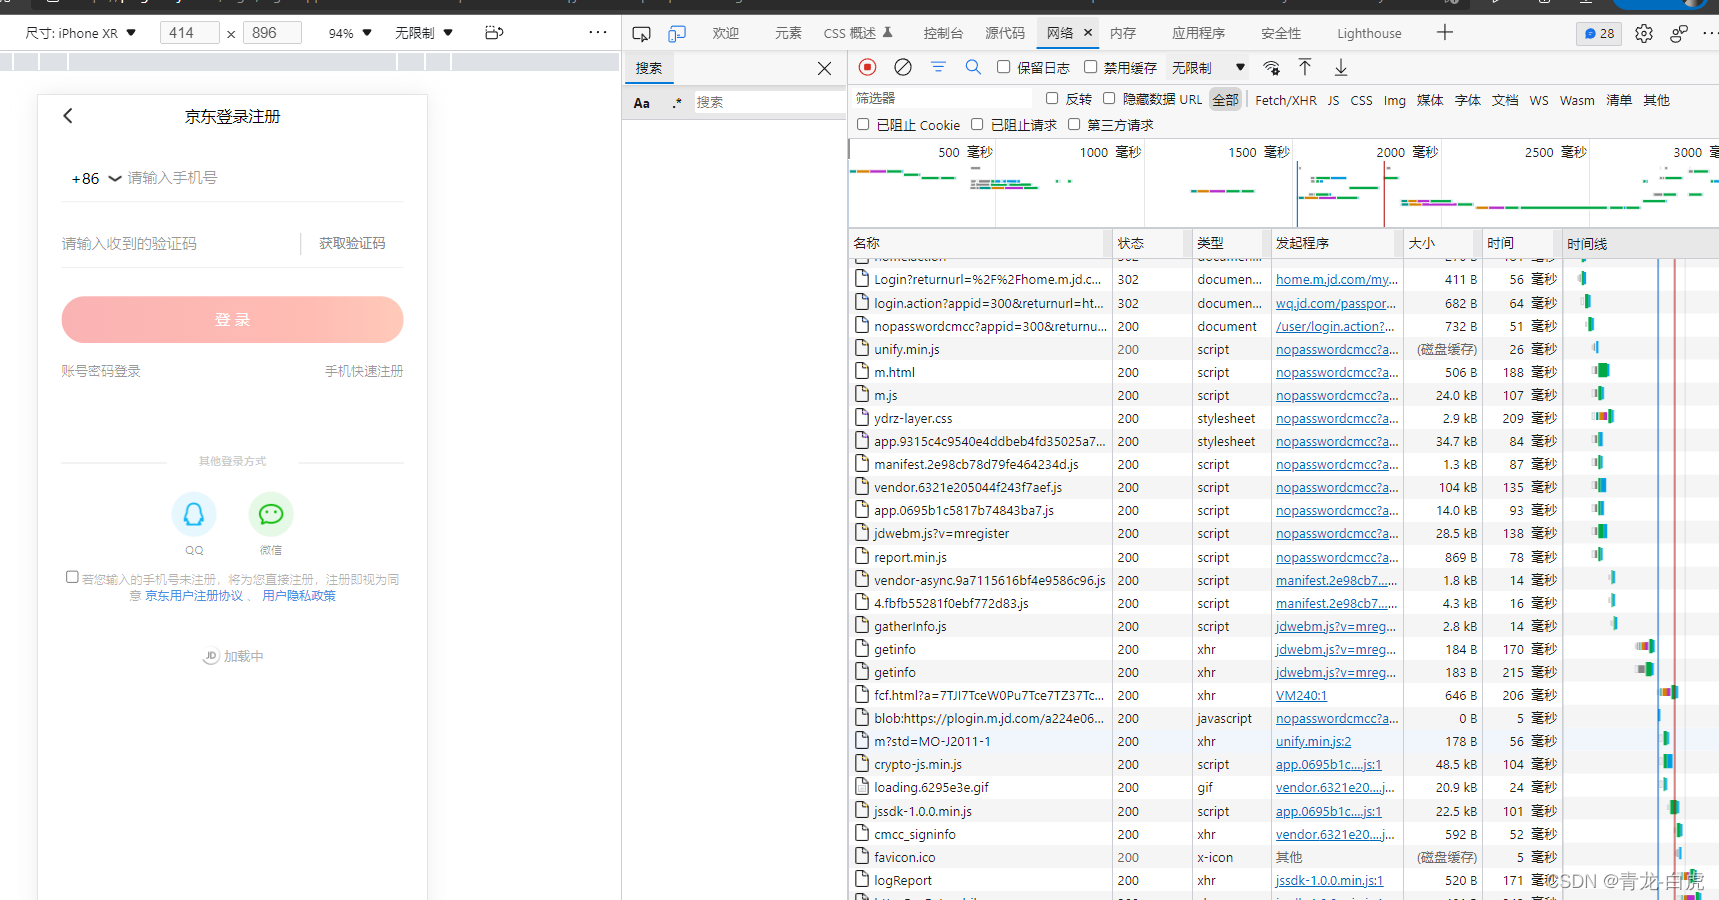
Task: Click the feedback/profile icon next to settings
Action: click(x=1679, y=33)
